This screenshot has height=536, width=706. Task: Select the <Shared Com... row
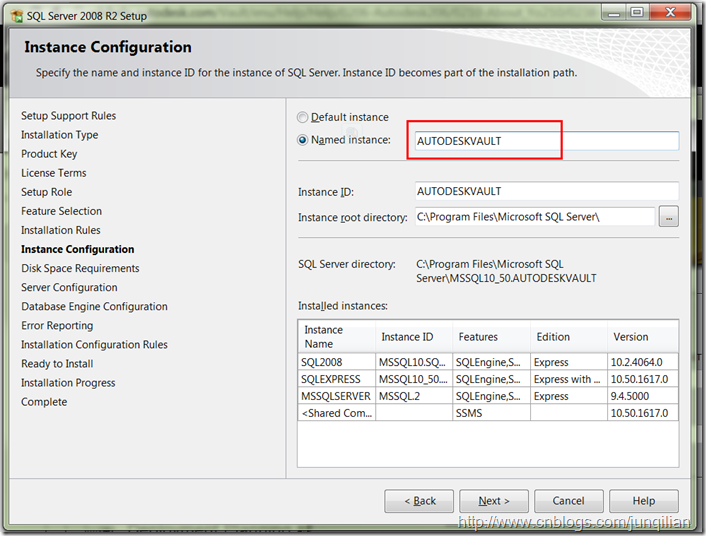pyautogui.click(x=488, y=413)
